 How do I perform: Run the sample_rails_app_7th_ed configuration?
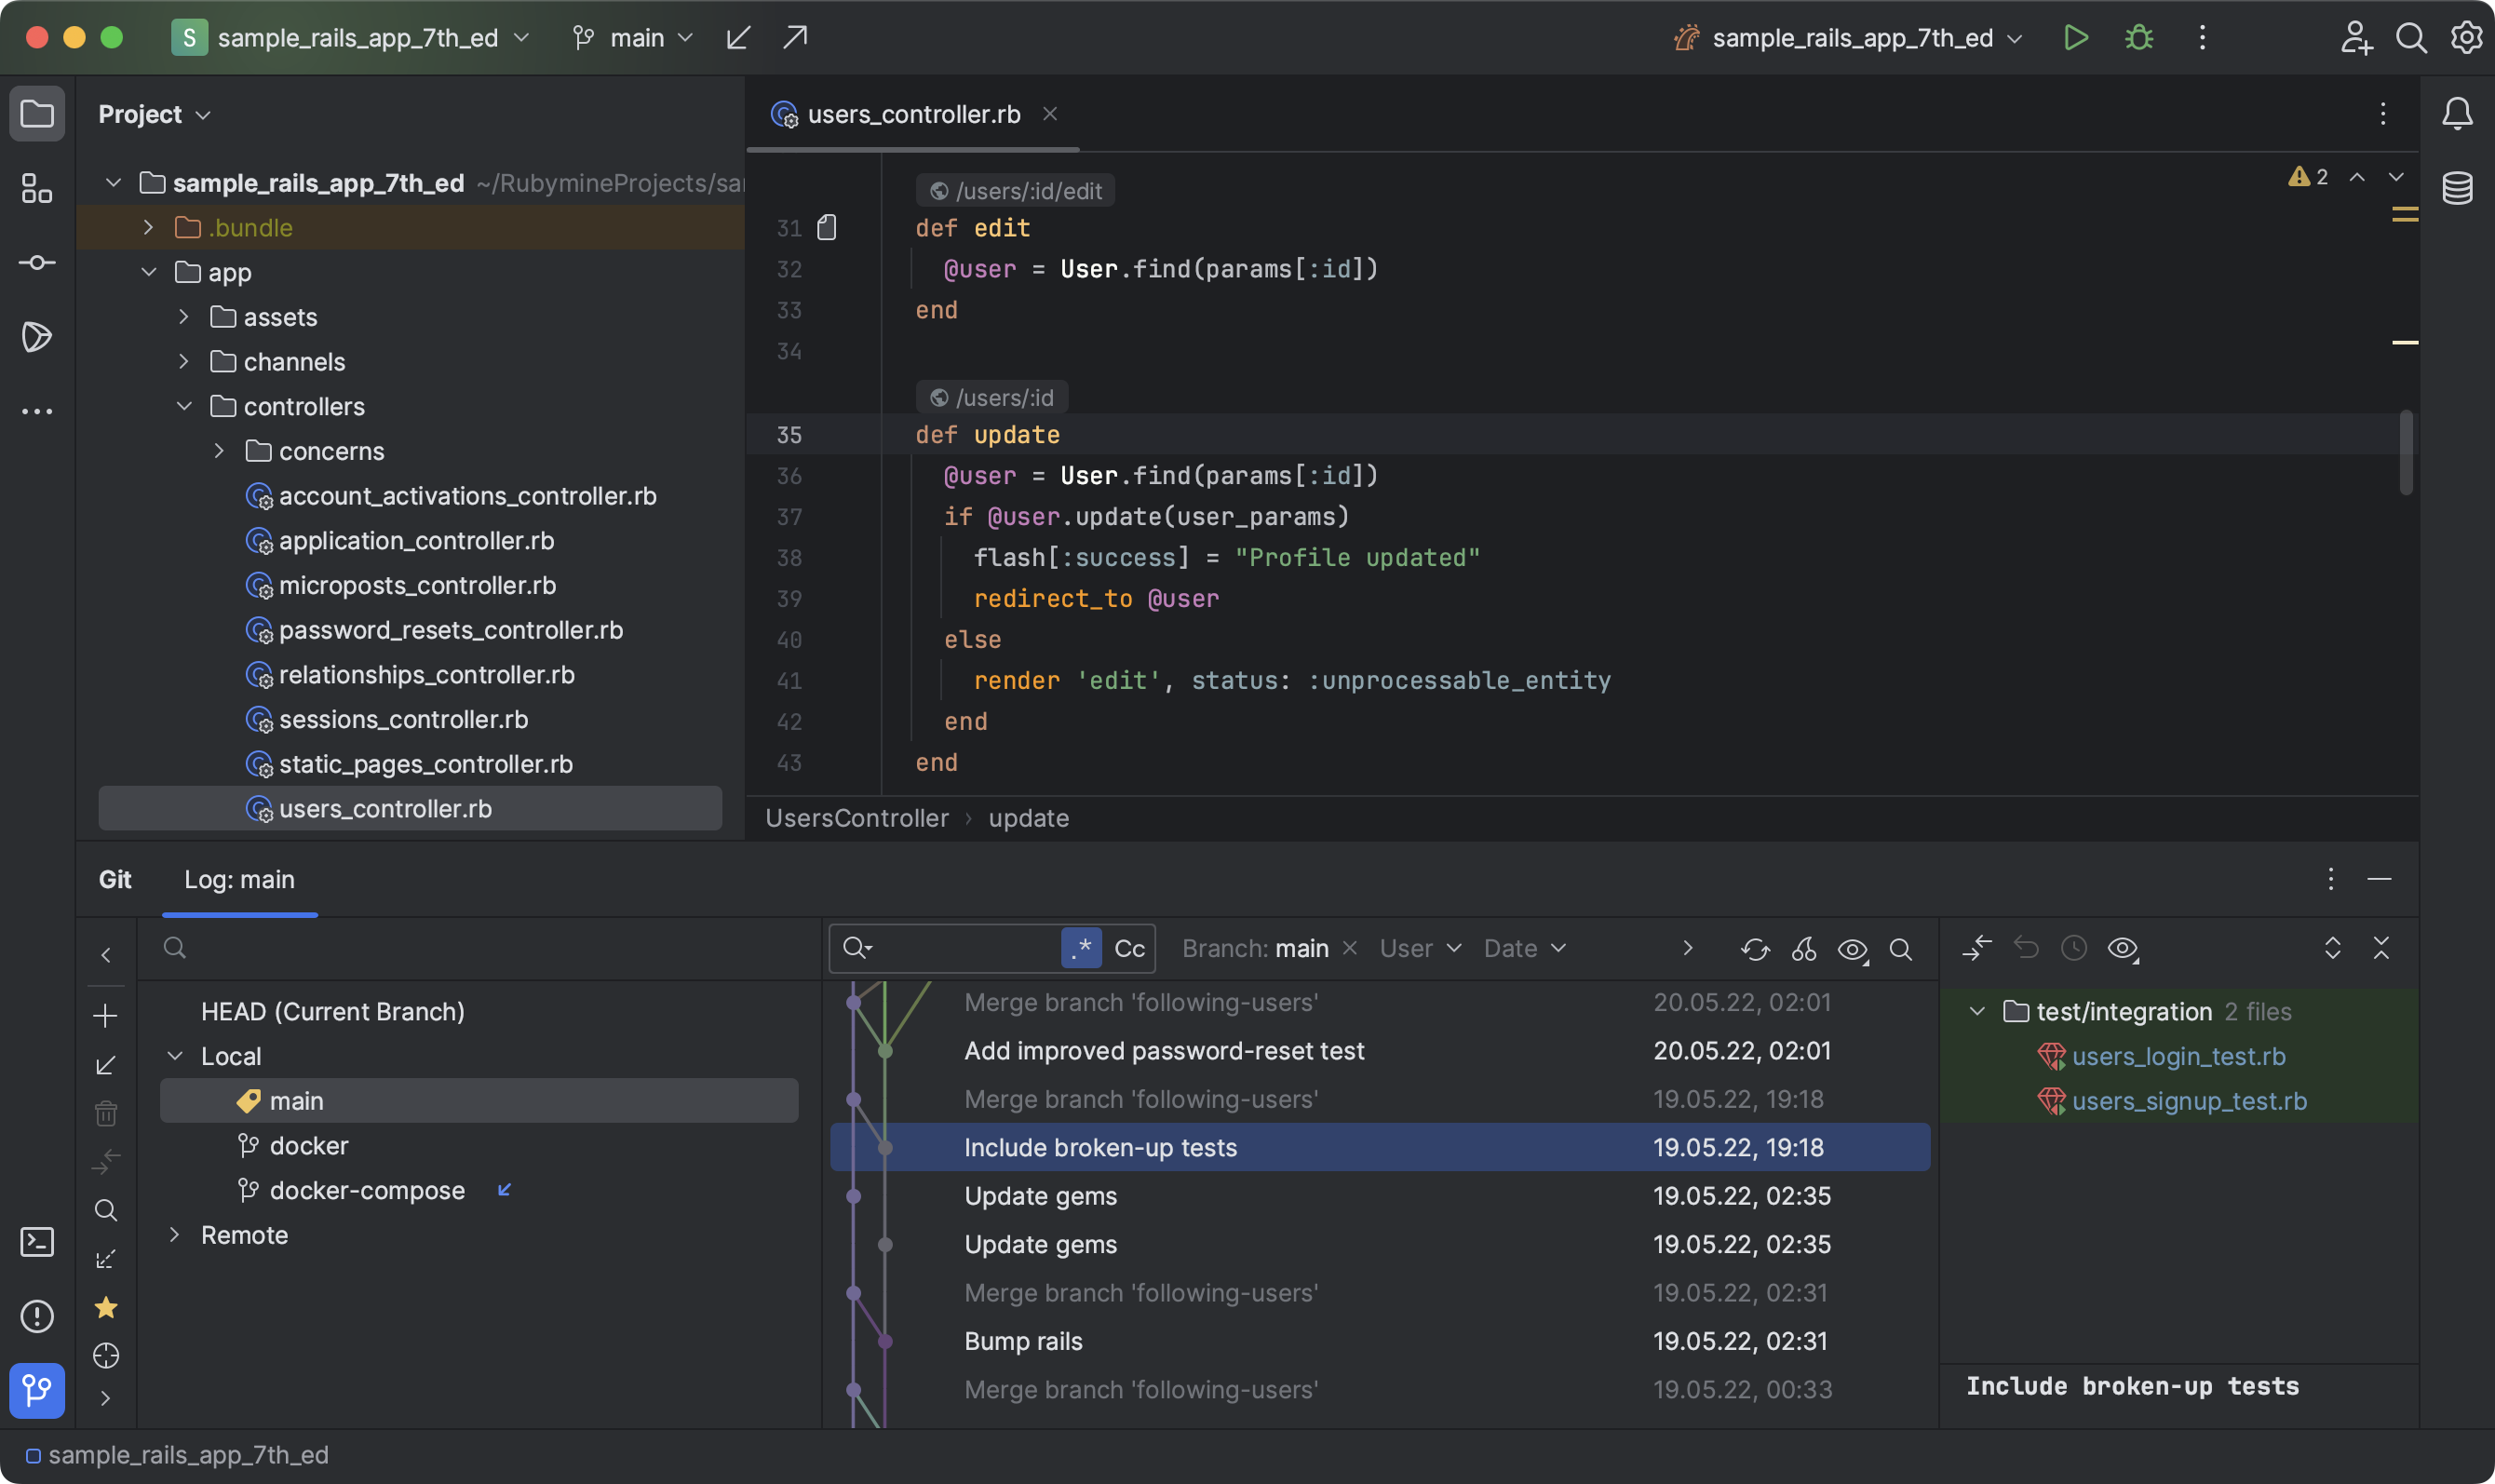point(2076,37)
